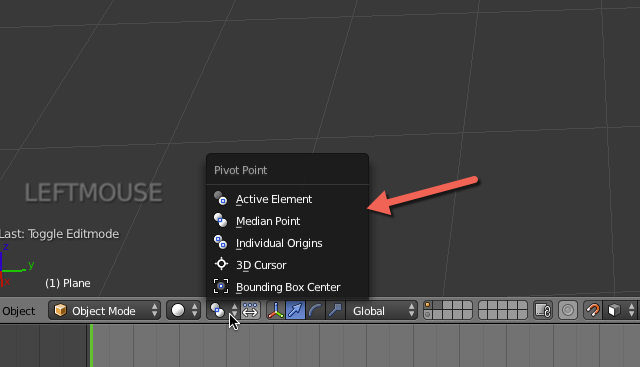
Task: Open the Global transform orientation dropdown
Action: coord(382,311)
